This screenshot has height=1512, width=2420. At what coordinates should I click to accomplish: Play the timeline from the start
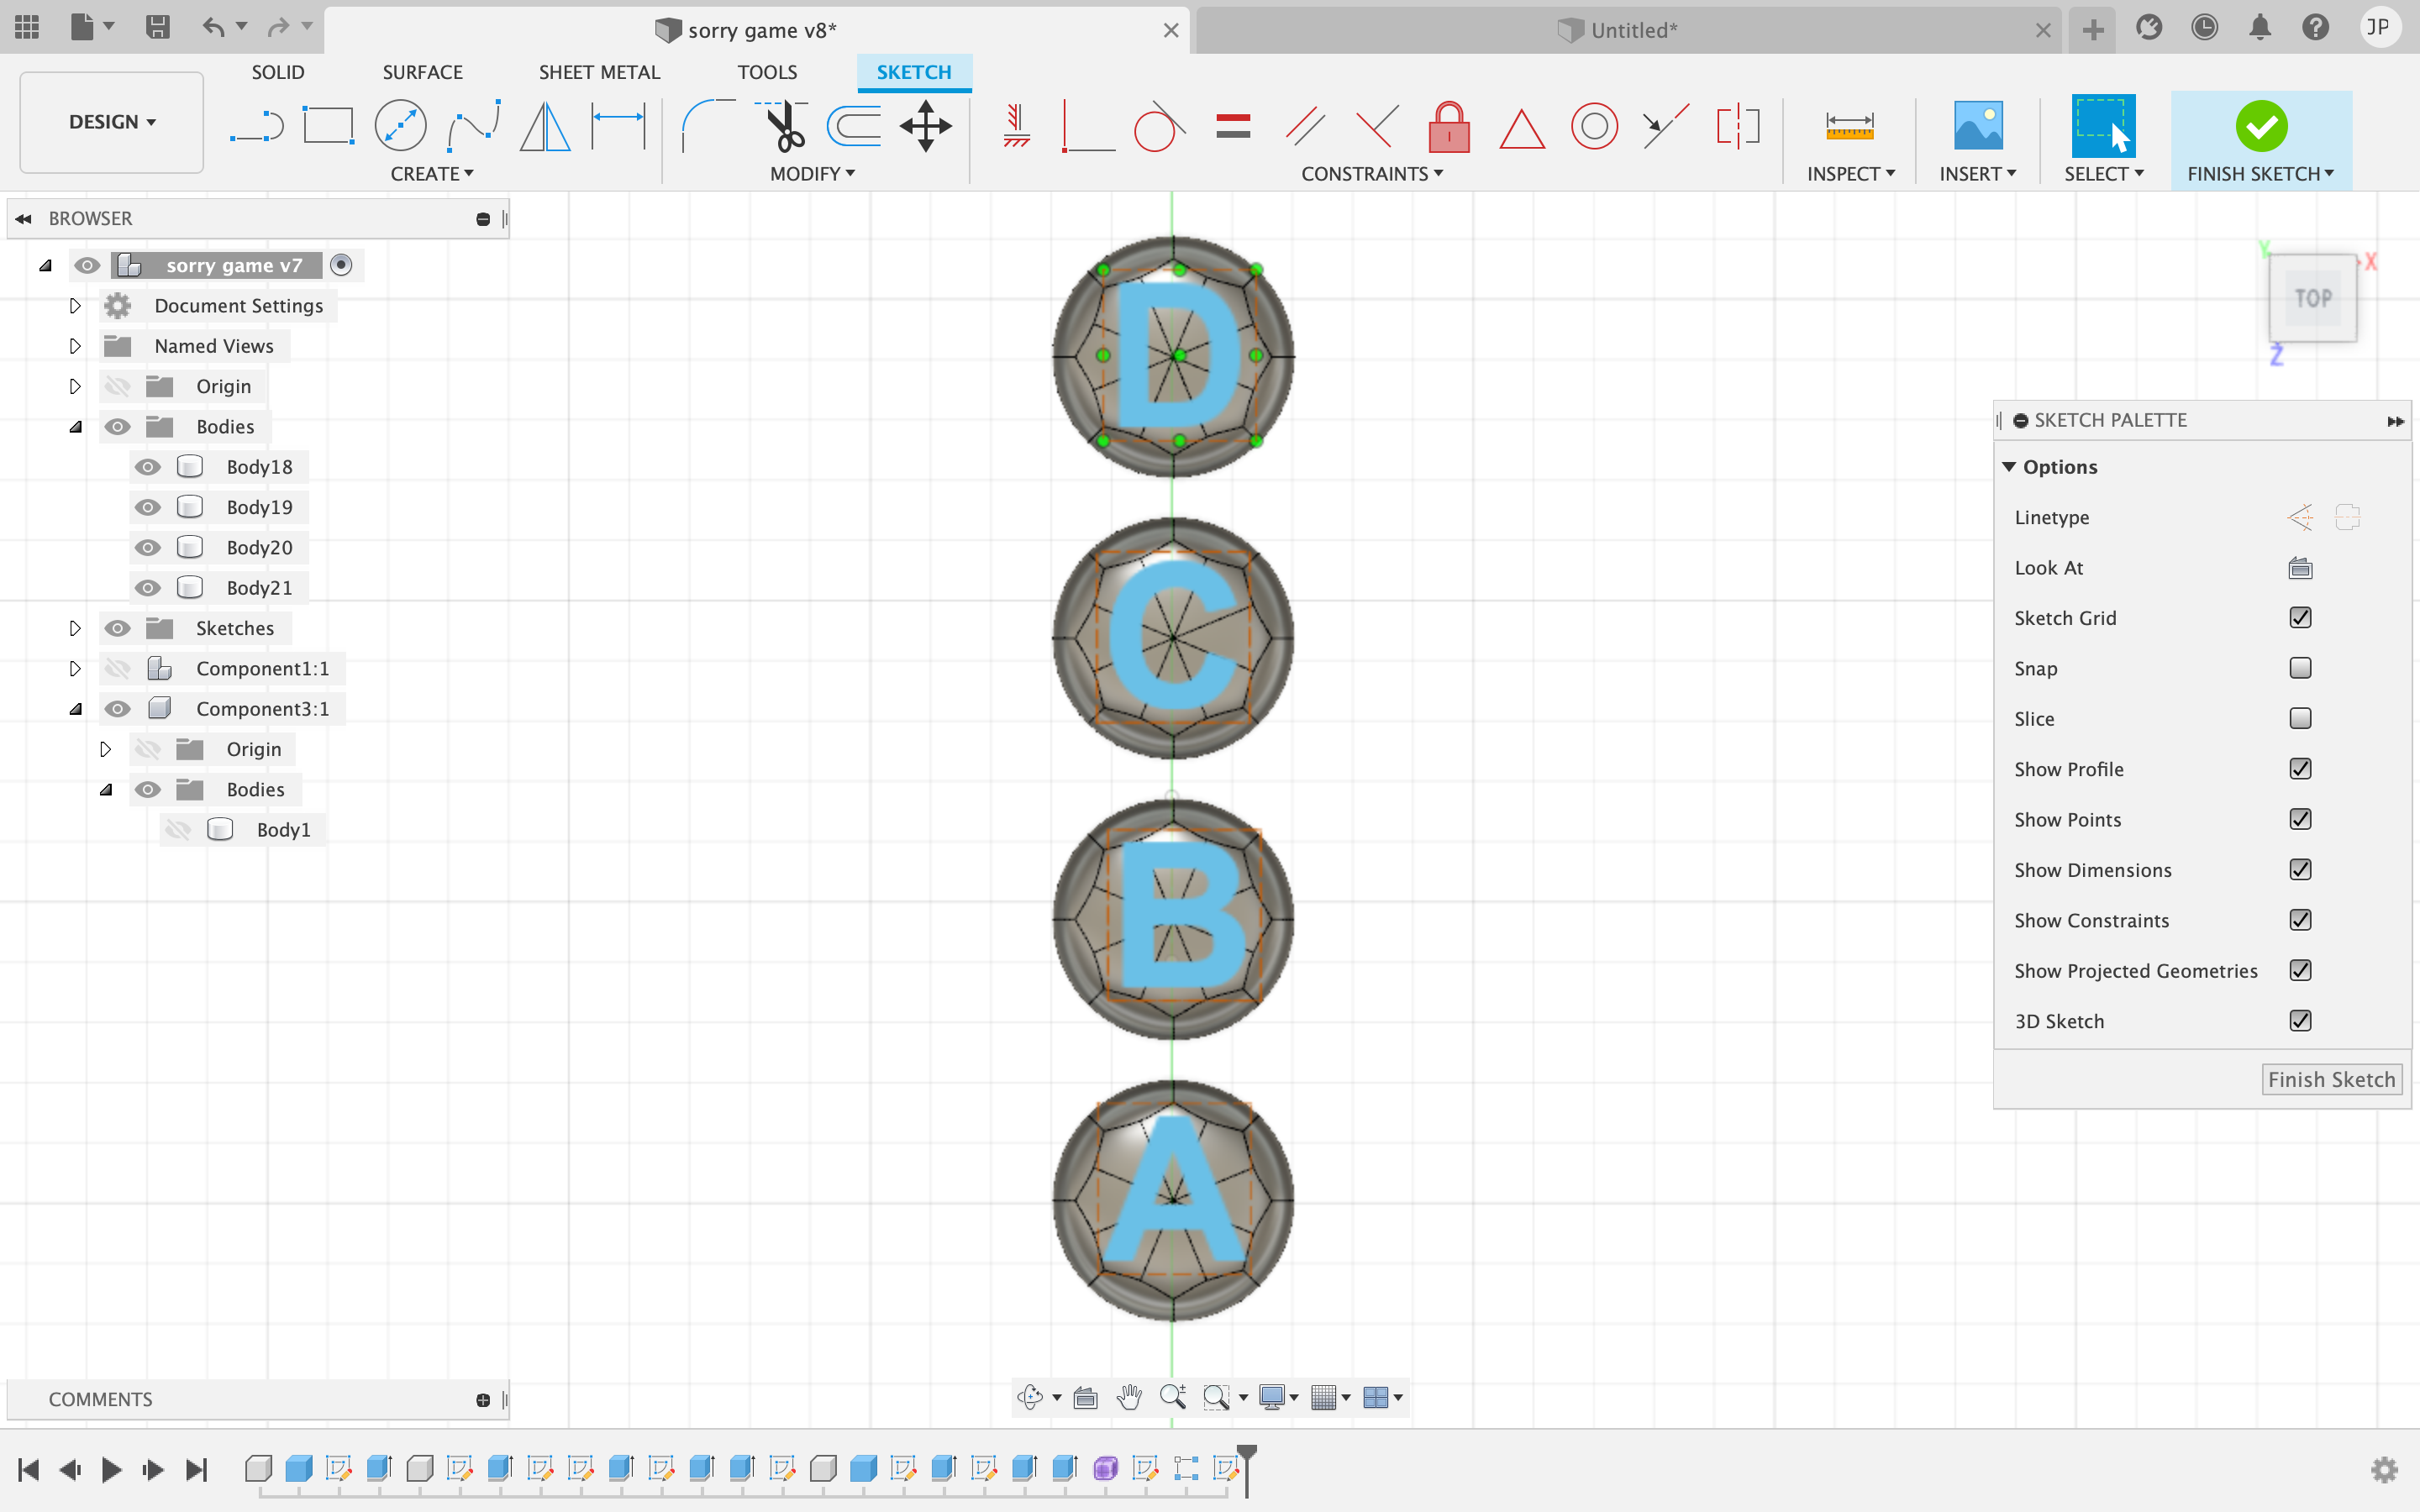coord(111,1469)
